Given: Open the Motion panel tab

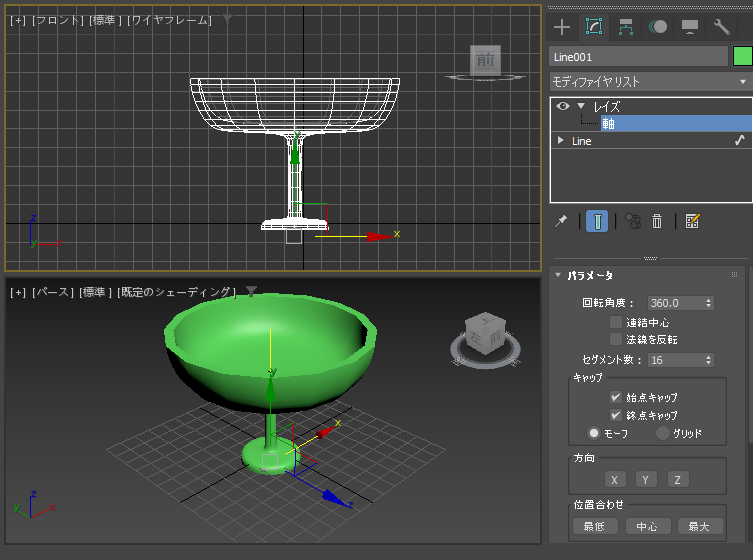Looking at the screenshot, I should [658, 27].
